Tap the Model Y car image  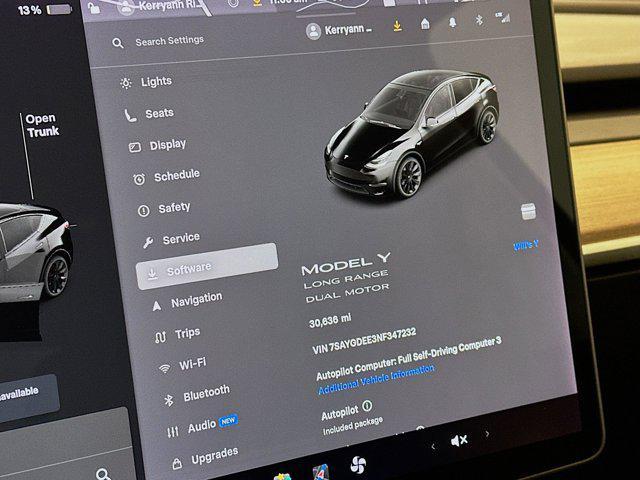click(411, 135)
